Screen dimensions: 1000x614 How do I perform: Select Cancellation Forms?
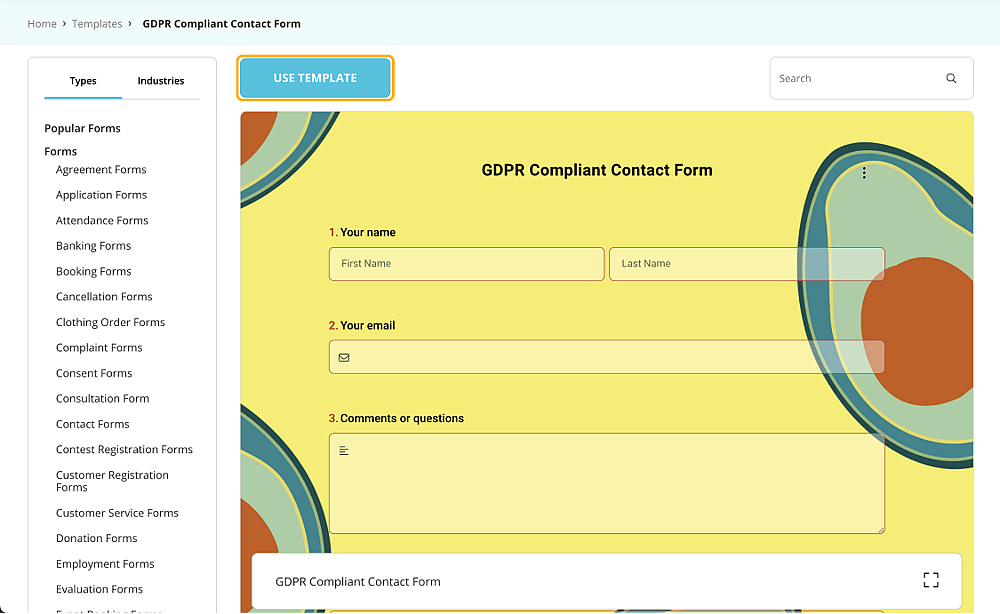click(x=104, y=296)
